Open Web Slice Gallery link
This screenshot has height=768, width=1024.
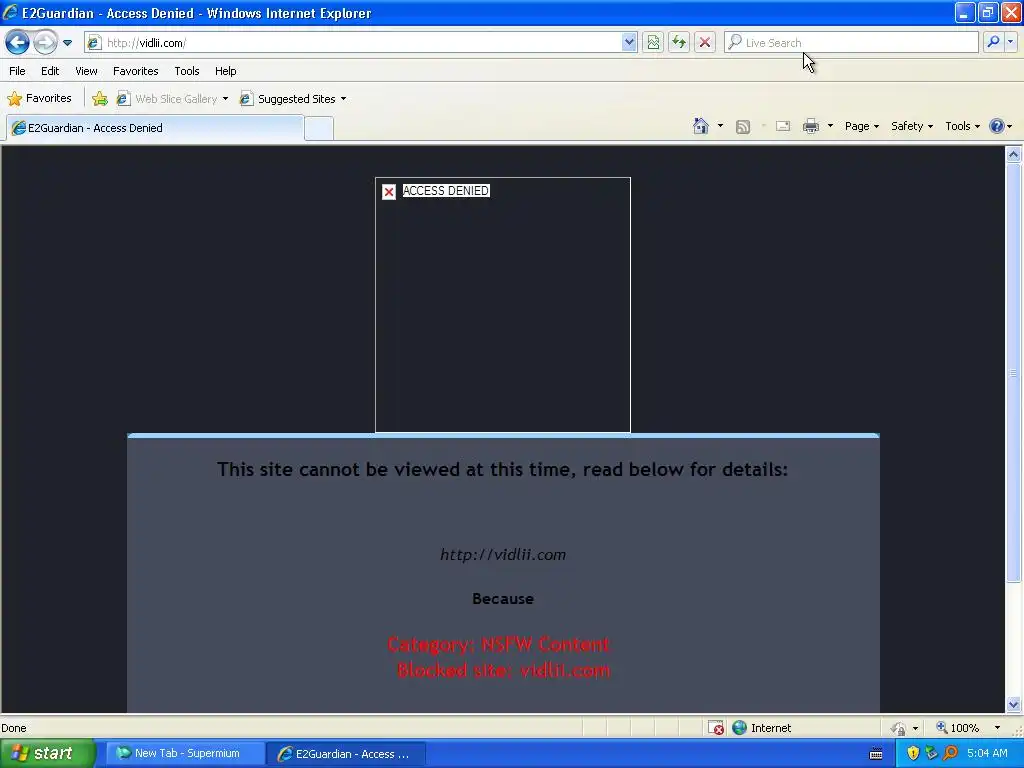point(167,99)
